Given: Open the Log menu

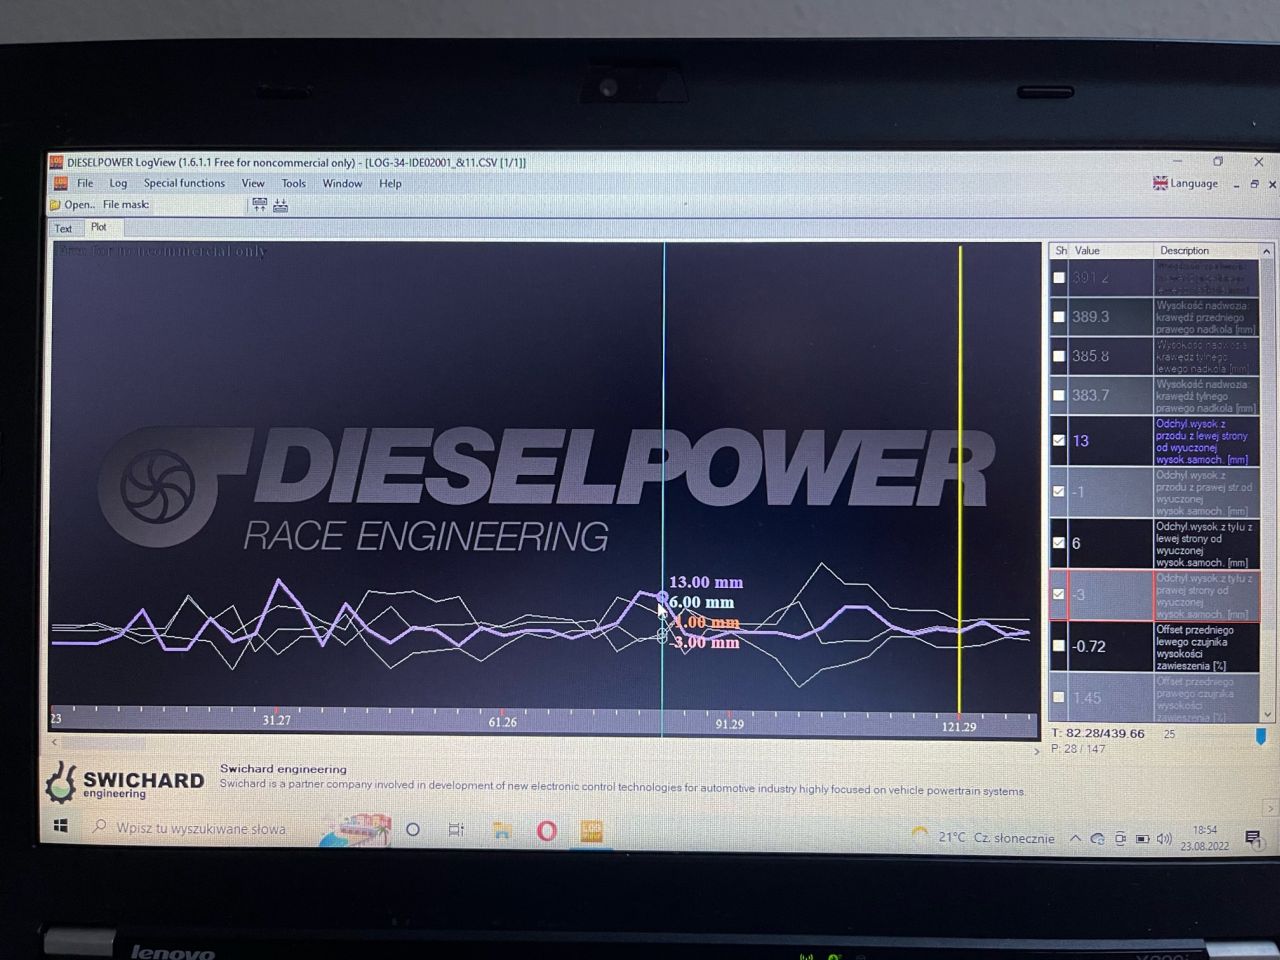Looking at the screenshot, I should 118,183.
